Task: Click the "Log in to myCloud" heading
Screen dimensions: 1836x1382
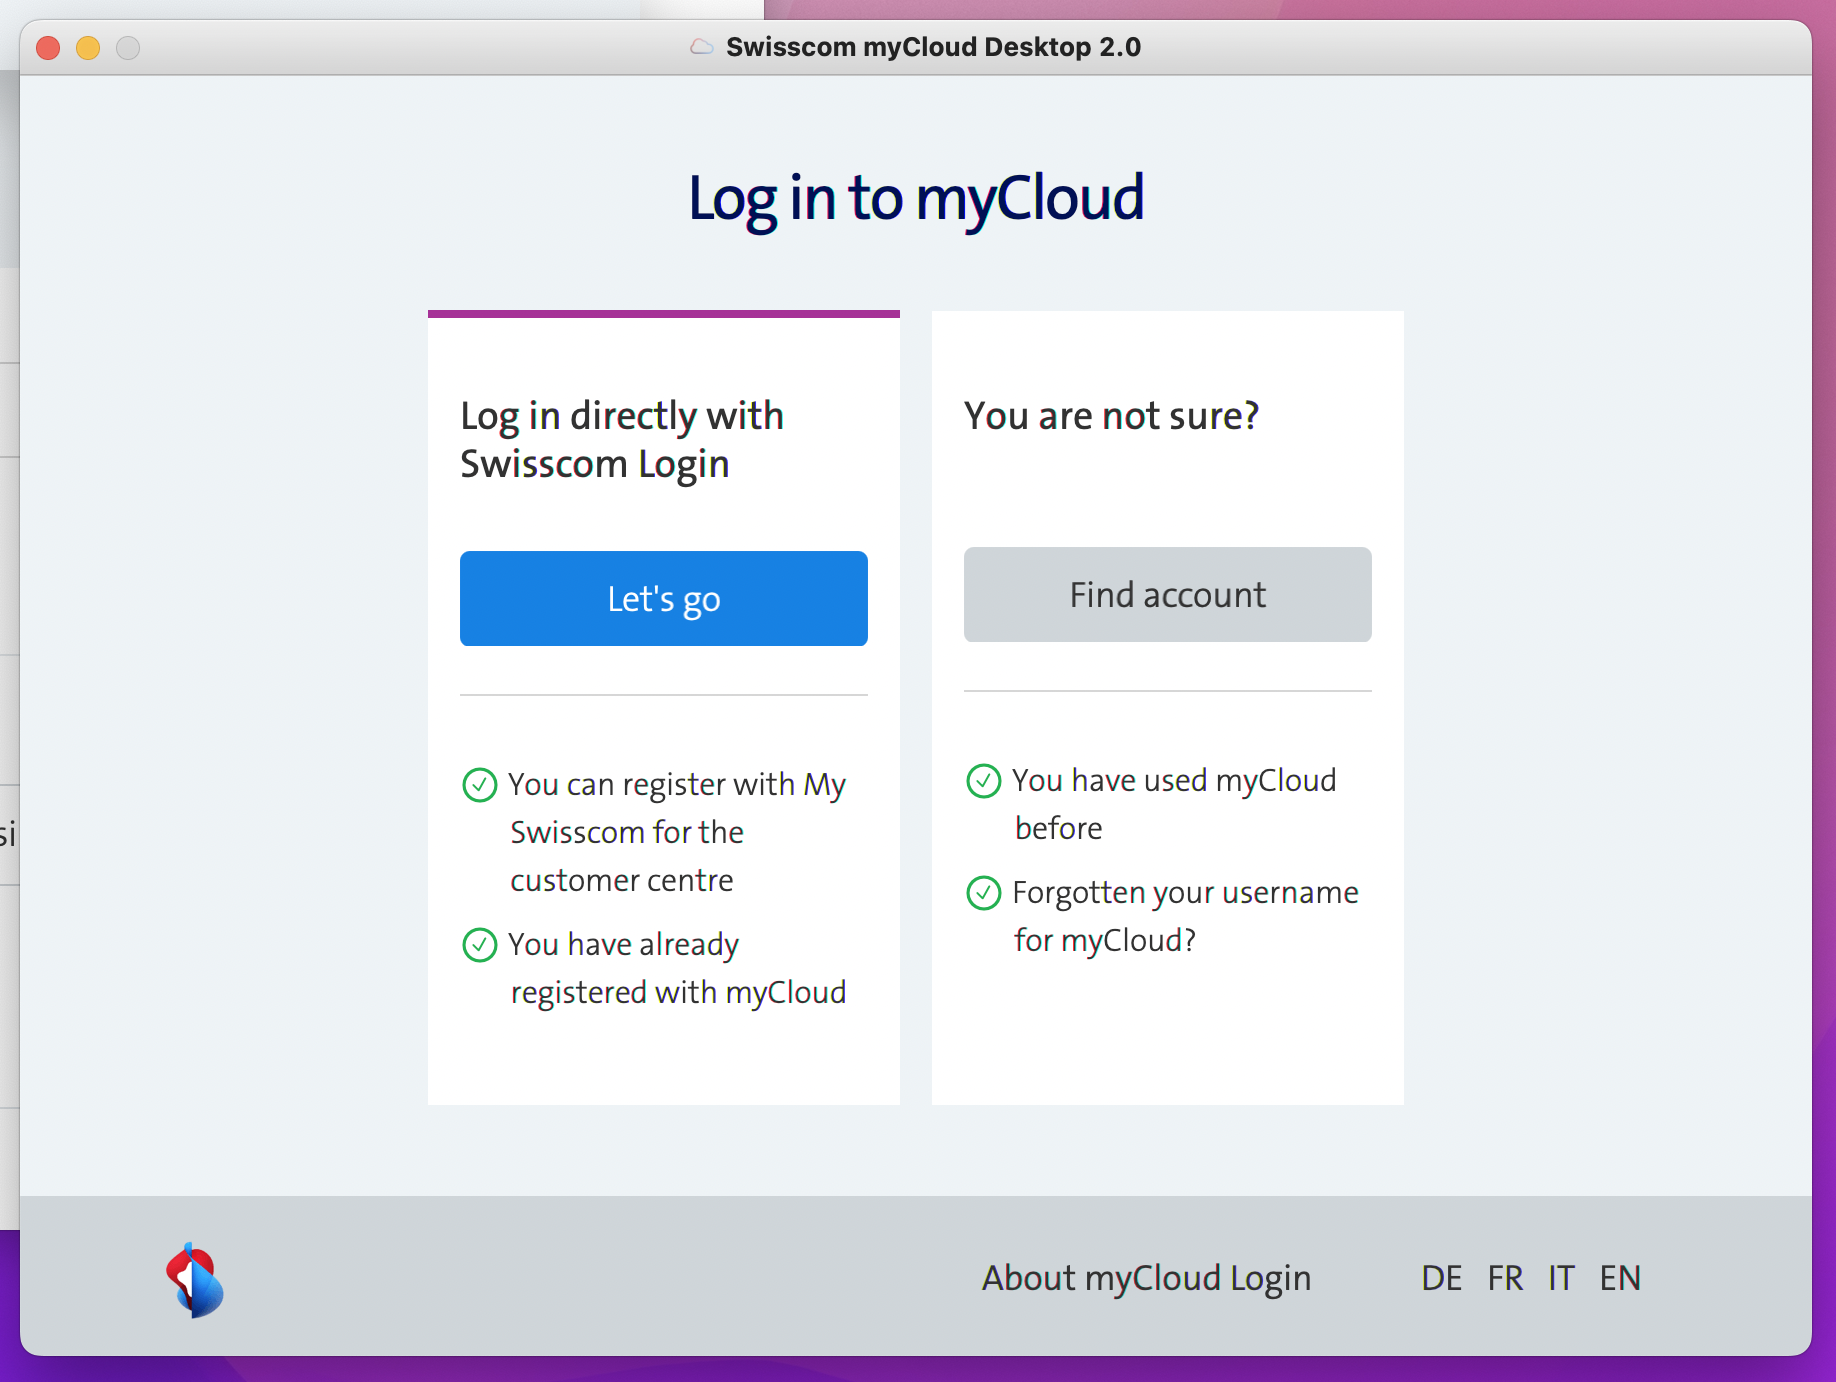Action: pos(916,198)
